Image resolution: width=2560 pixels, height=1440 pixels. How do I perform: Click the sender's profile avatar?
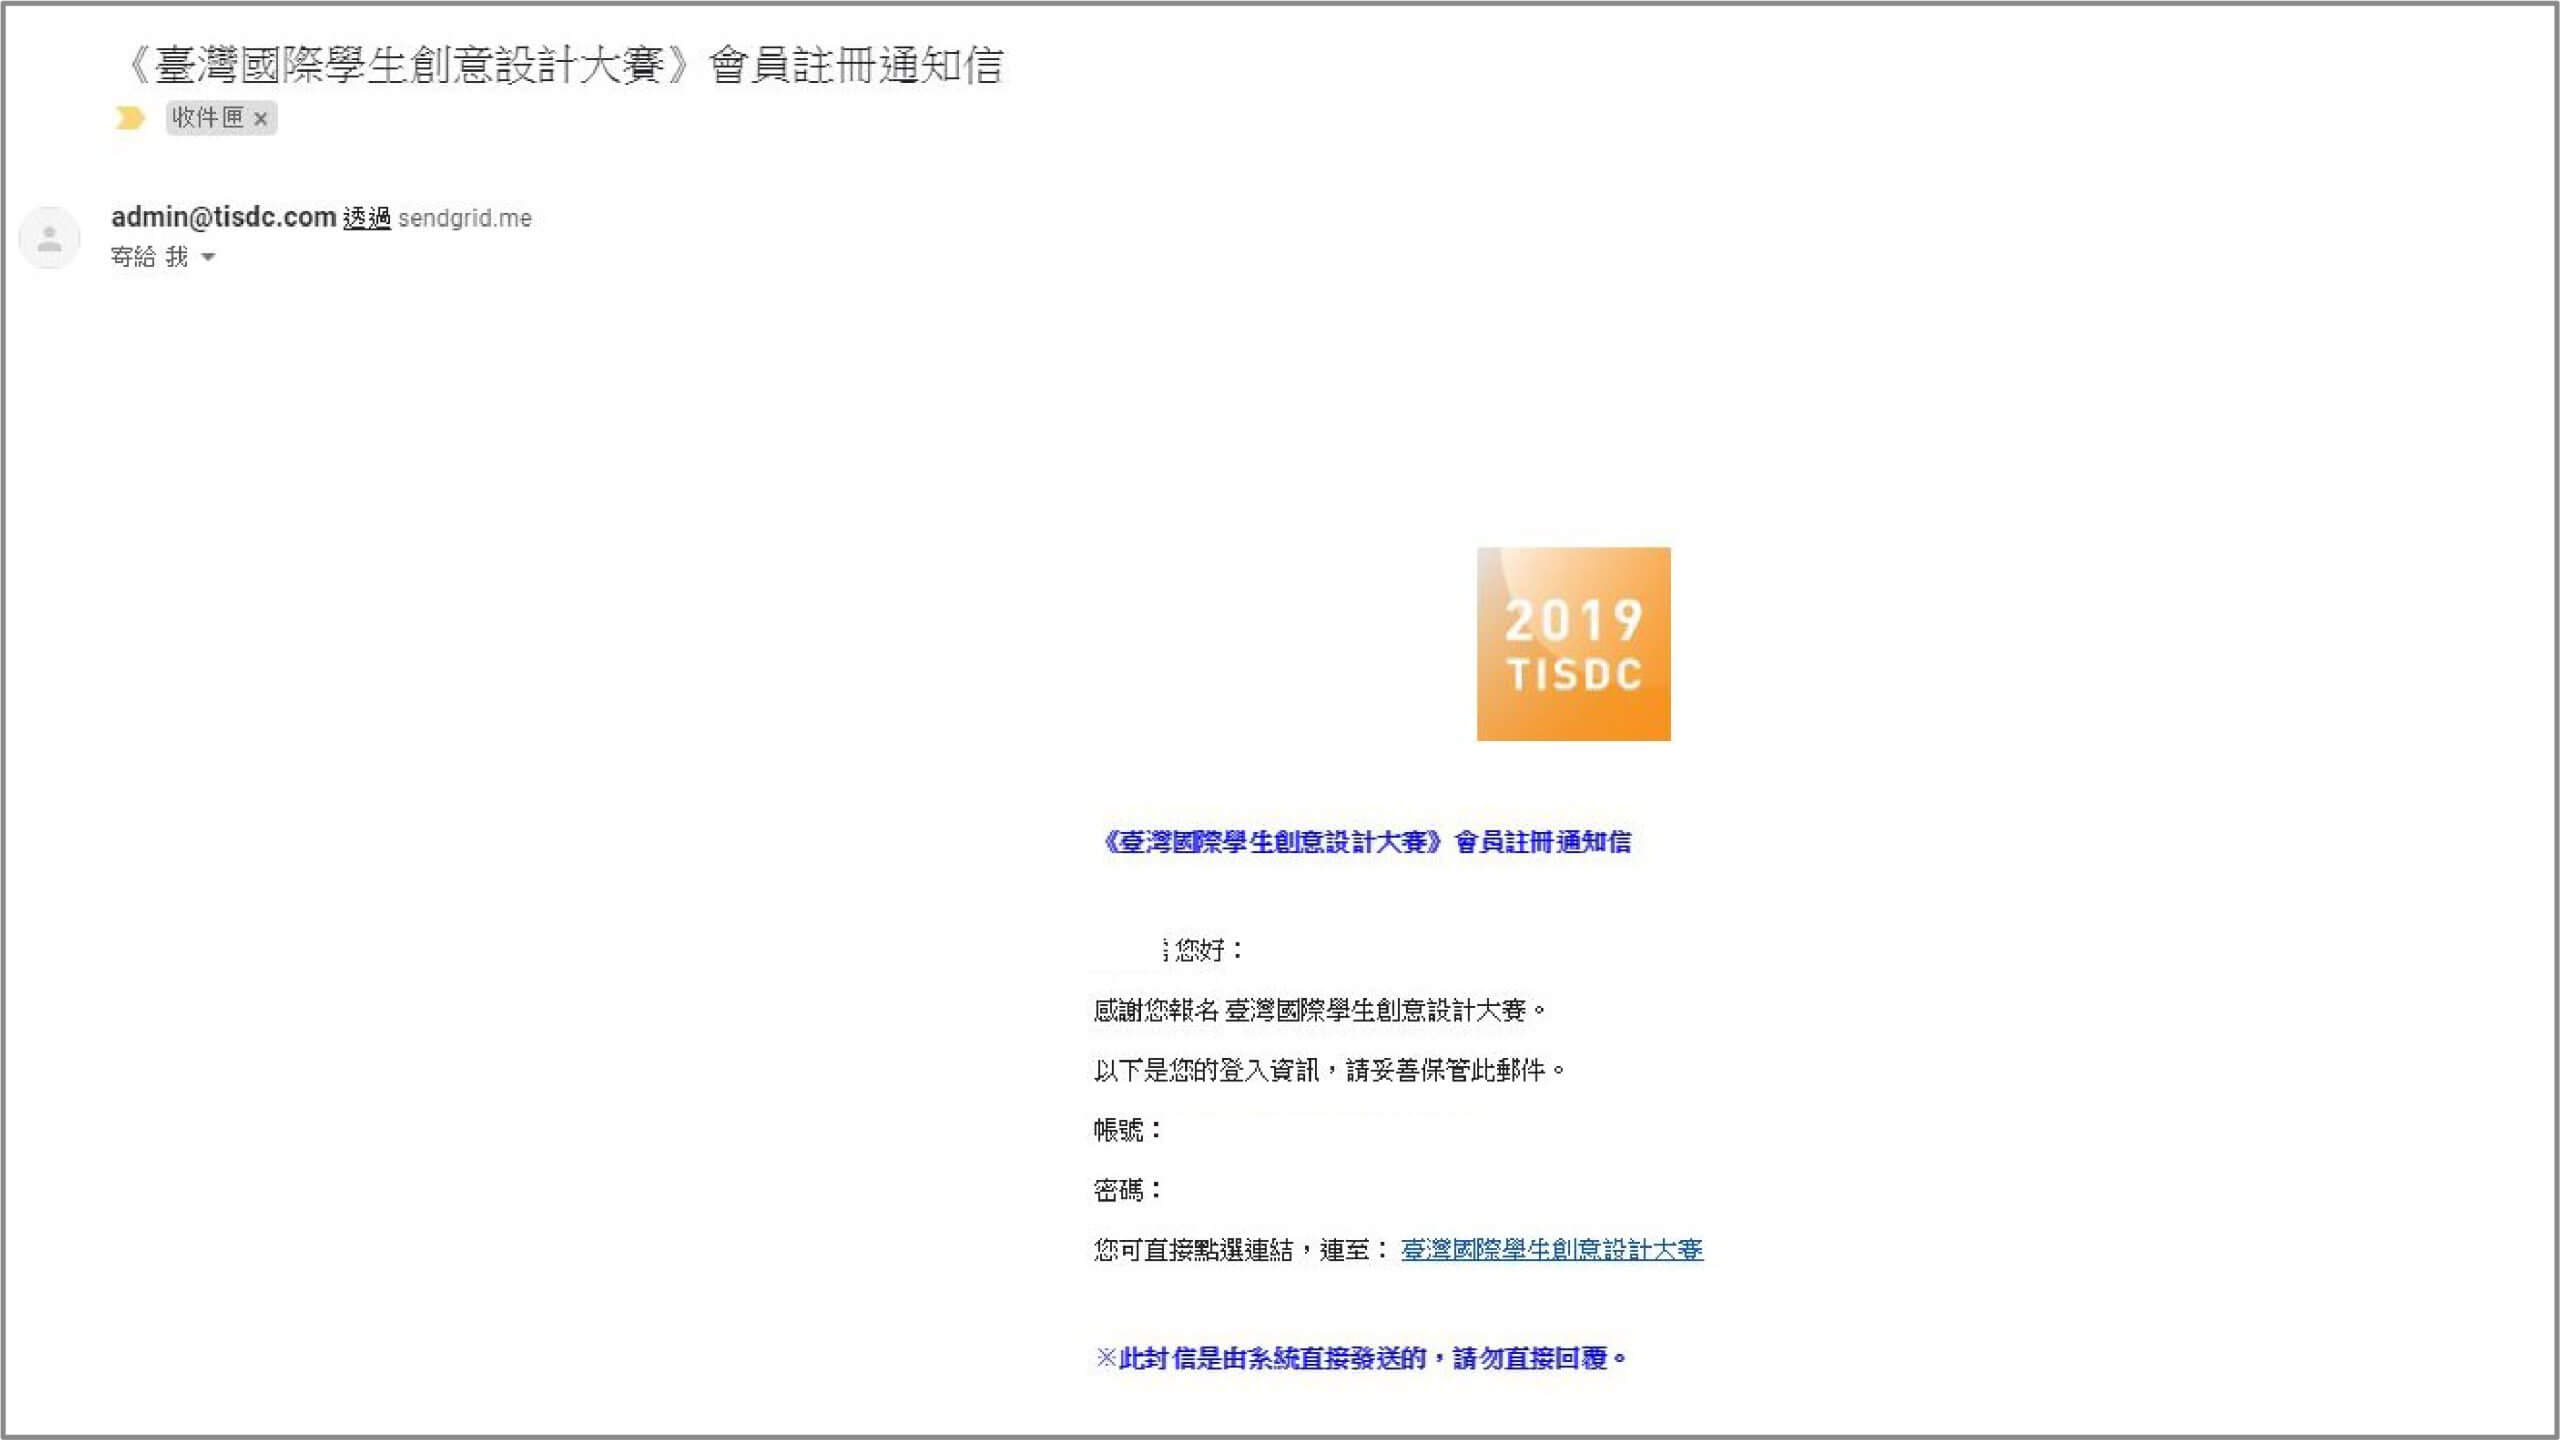[x=49, y=237]
